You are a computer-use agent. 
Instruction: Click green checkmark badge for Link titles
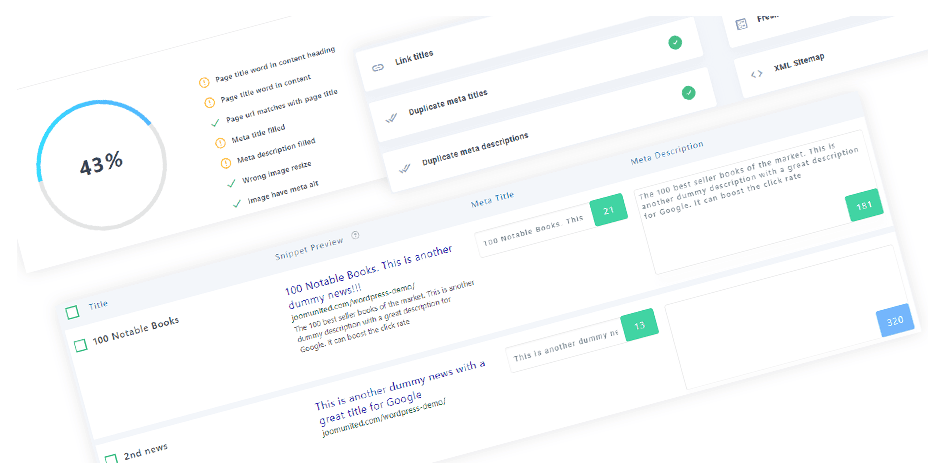[675, 43]
